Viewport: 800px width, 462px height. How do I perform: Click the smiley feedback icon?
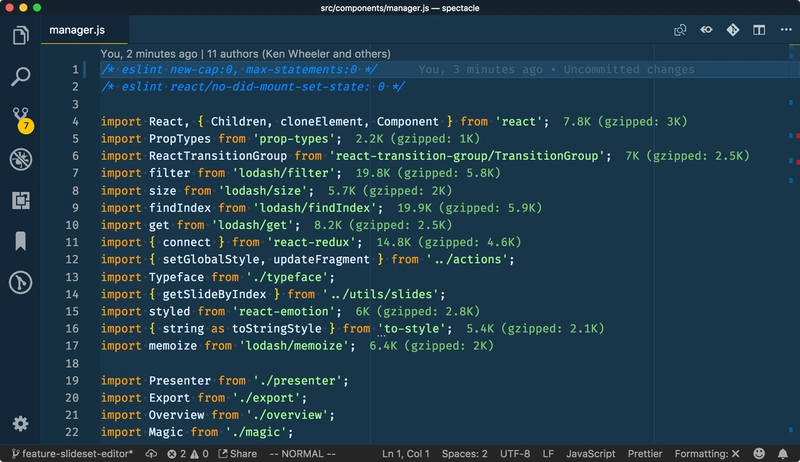[x=759, y=453]
